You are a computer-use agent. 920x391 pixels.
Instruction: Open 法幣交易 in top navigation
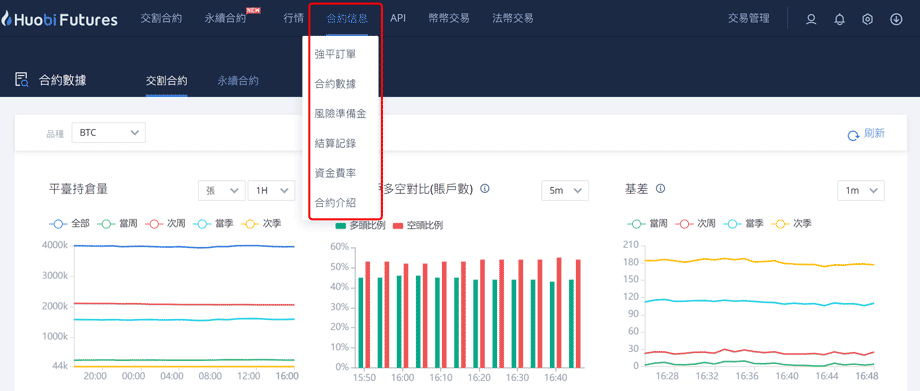(x=513, y=18)
